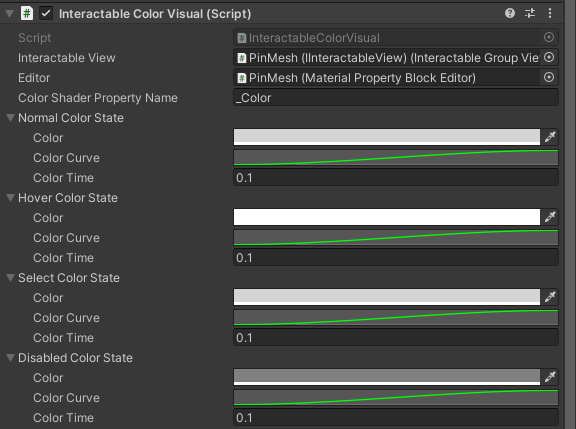Click the C# script icon in the header
Image resolution: width=576 pixels, height=429 pixels.
tap(27, 14)
